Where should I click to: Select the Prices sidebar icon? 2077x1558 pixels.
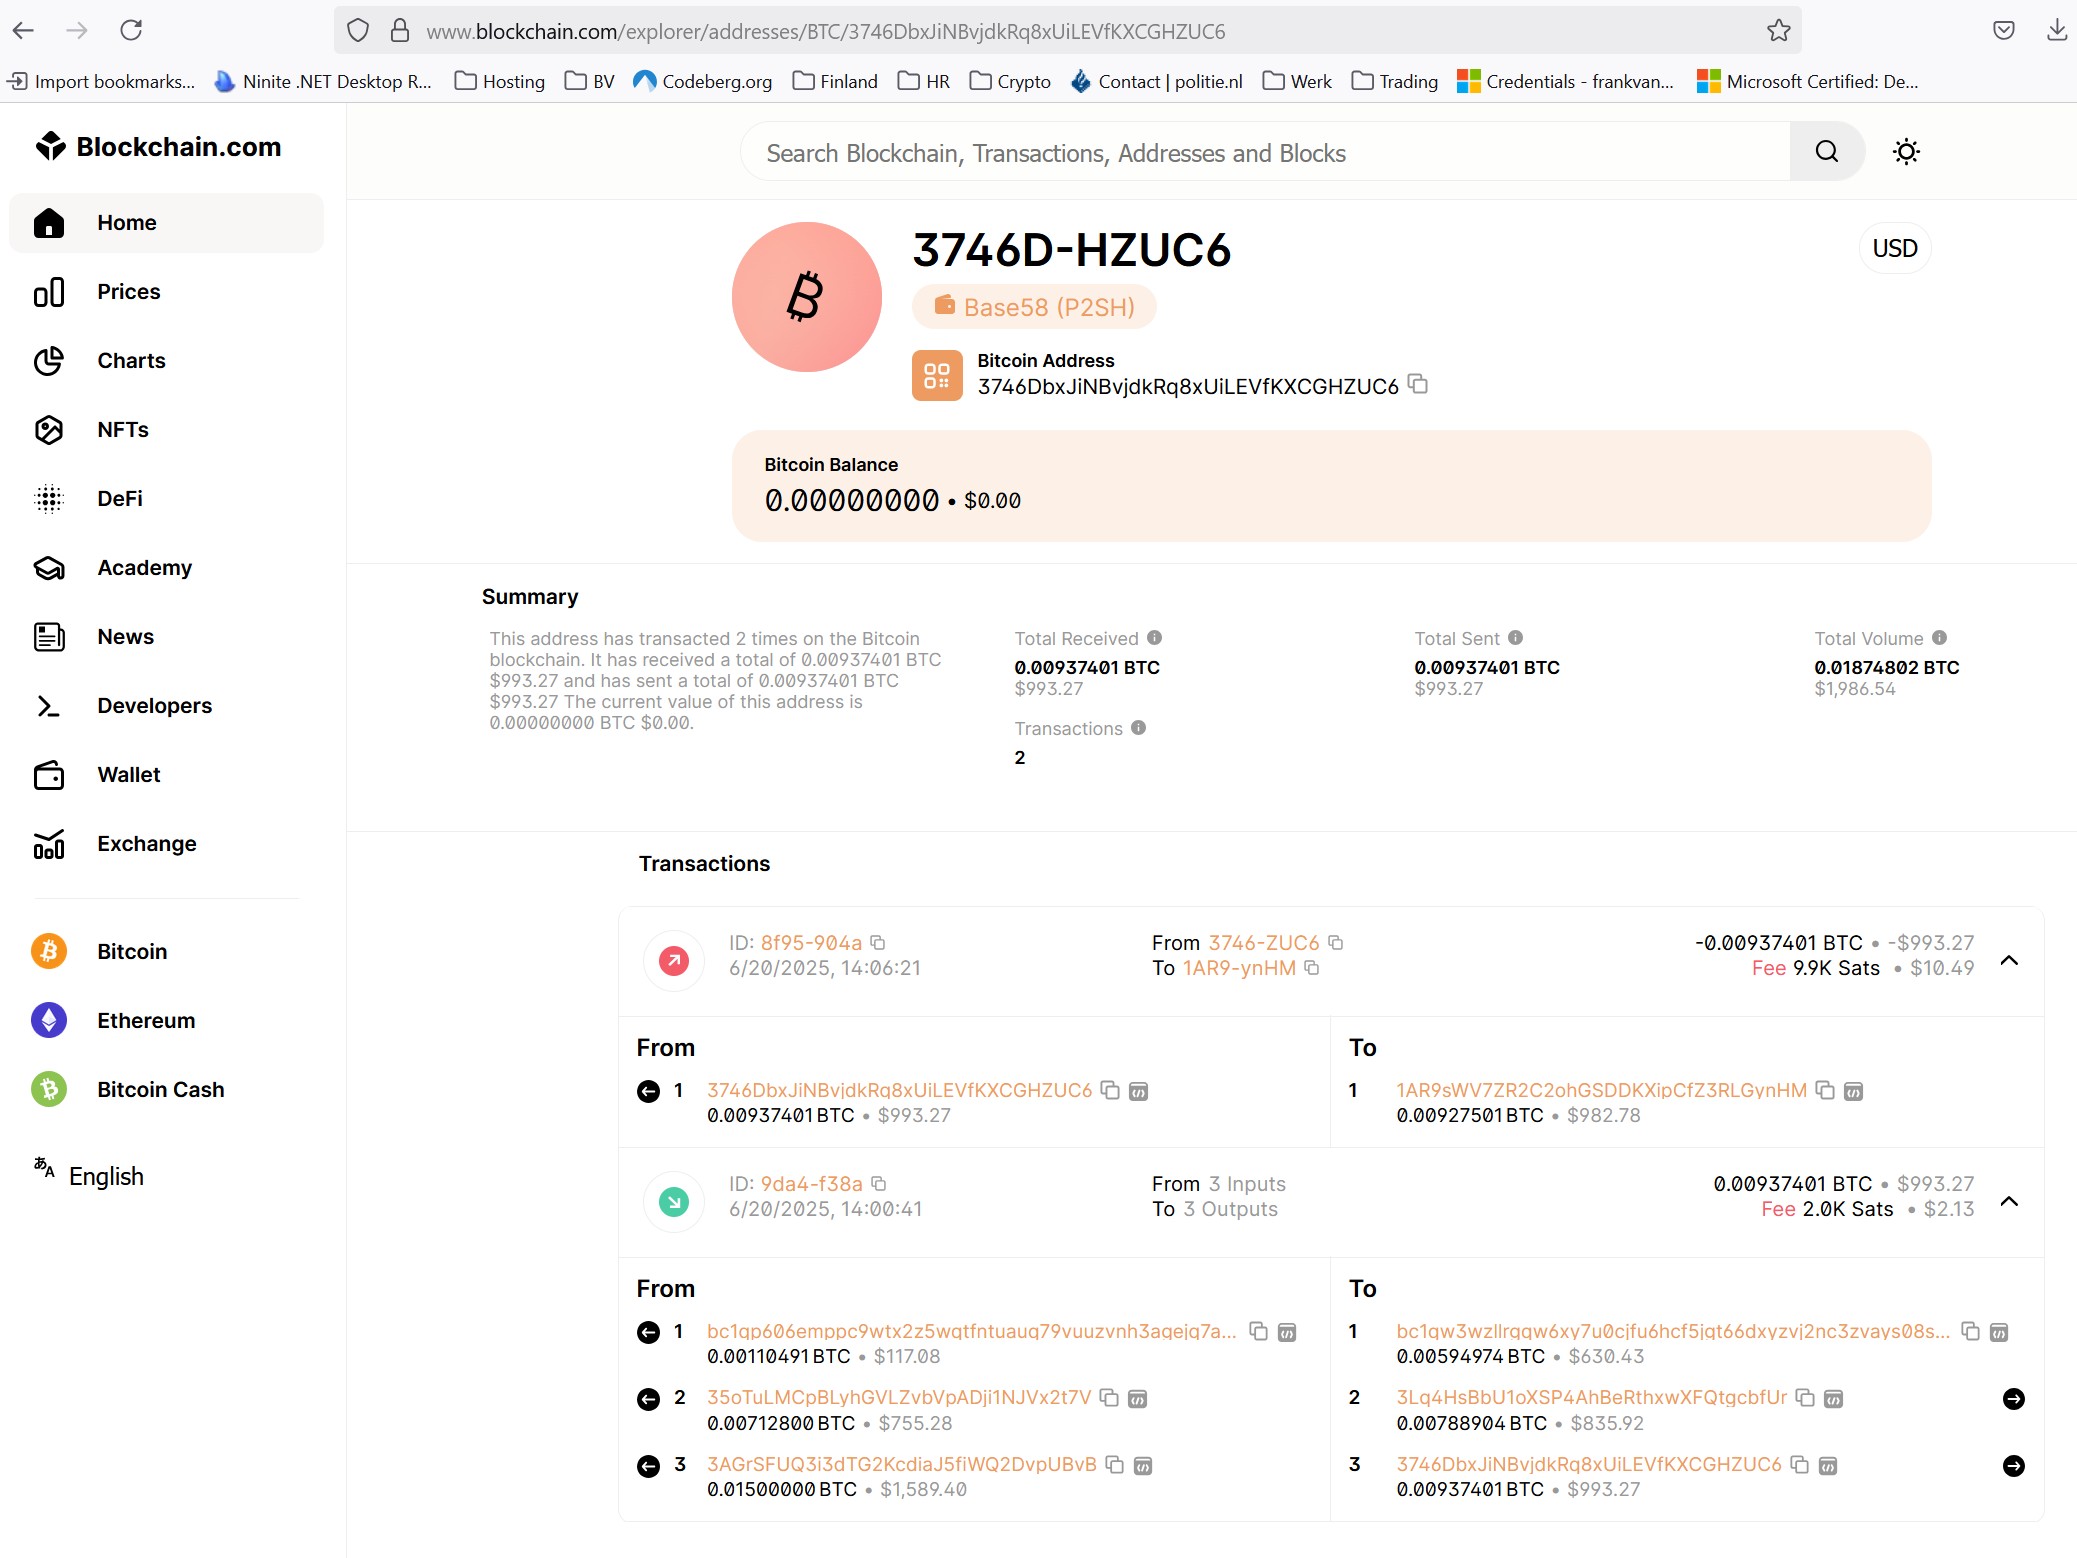click(50, 291)
